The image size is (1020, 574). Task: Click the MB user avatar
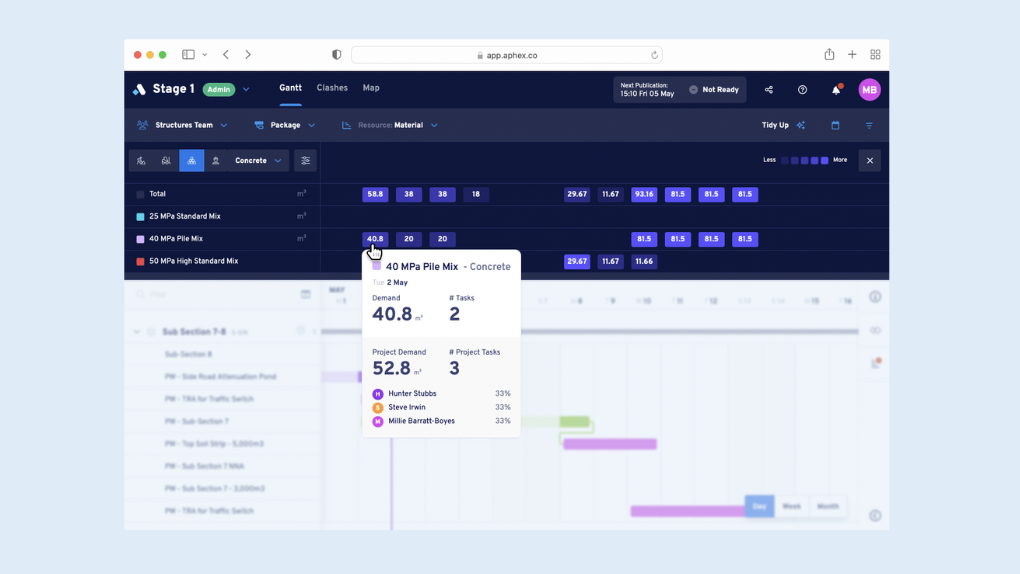pyautogui.click(x=869, y=90)
